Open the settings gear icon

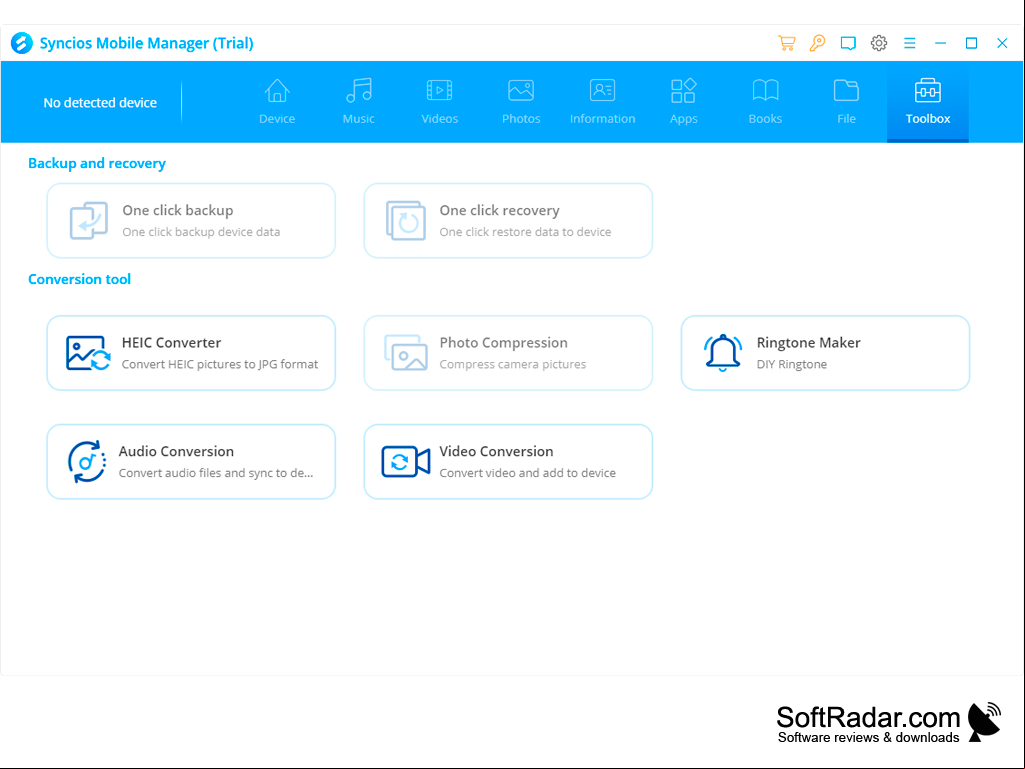tap(879, 43)
